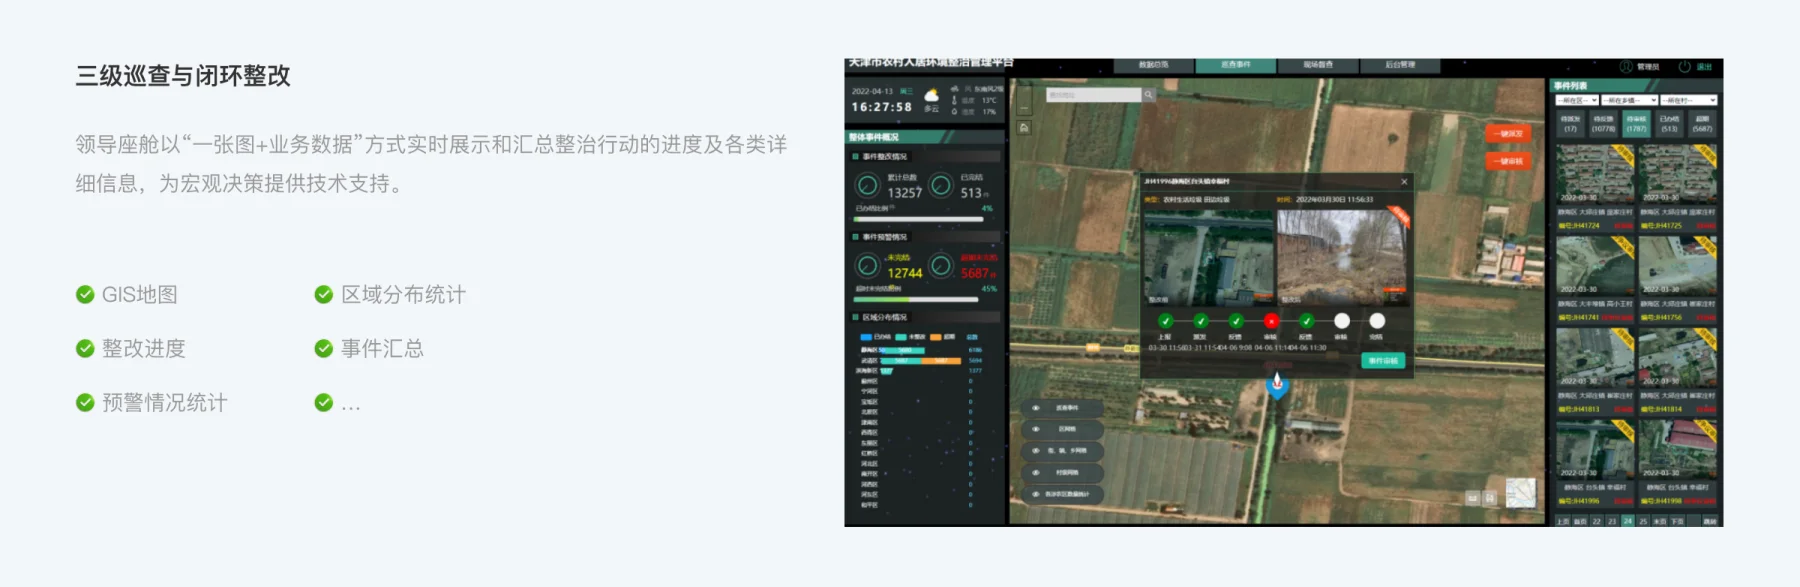Viewport: 1800px width, 587px height.
Task: Click the blue location marker on map
Action: [1277, 383]
